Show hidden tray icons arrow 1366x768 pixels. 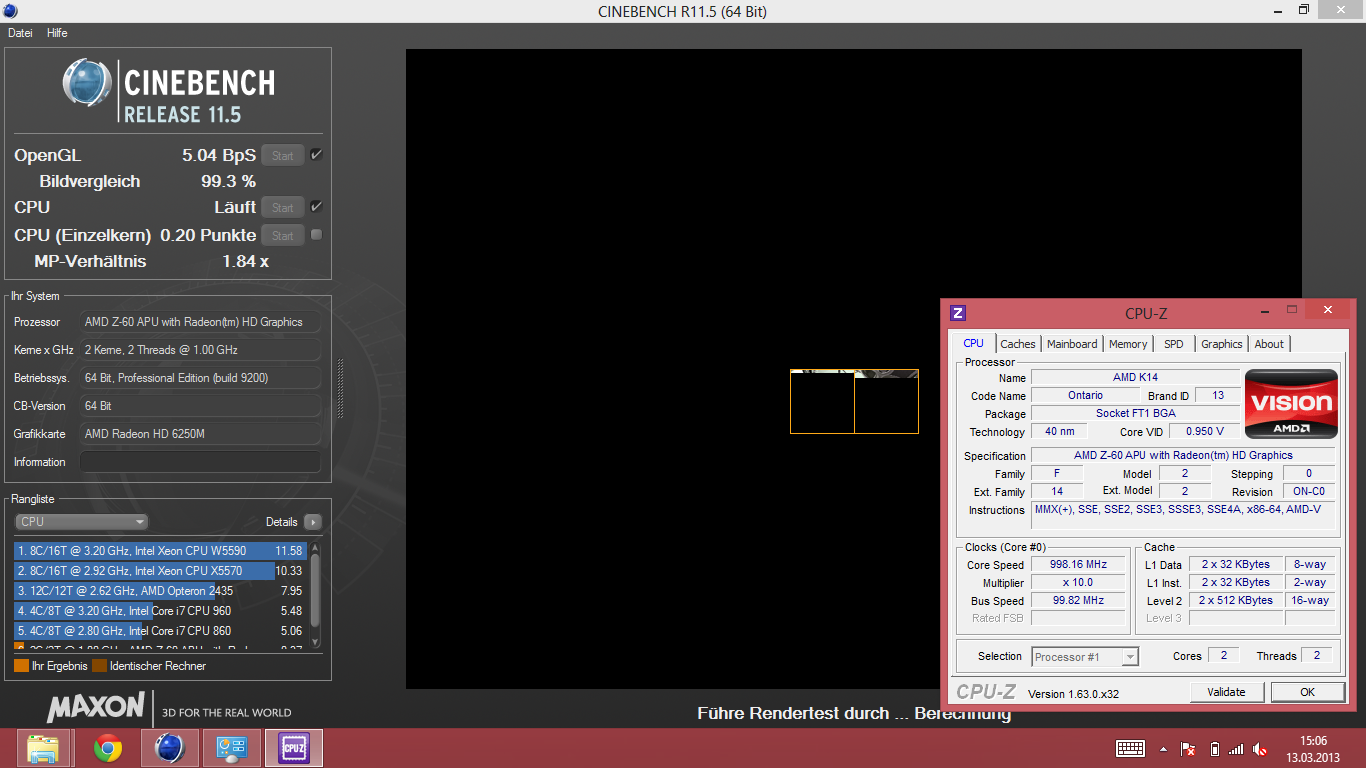[1163, 749]
